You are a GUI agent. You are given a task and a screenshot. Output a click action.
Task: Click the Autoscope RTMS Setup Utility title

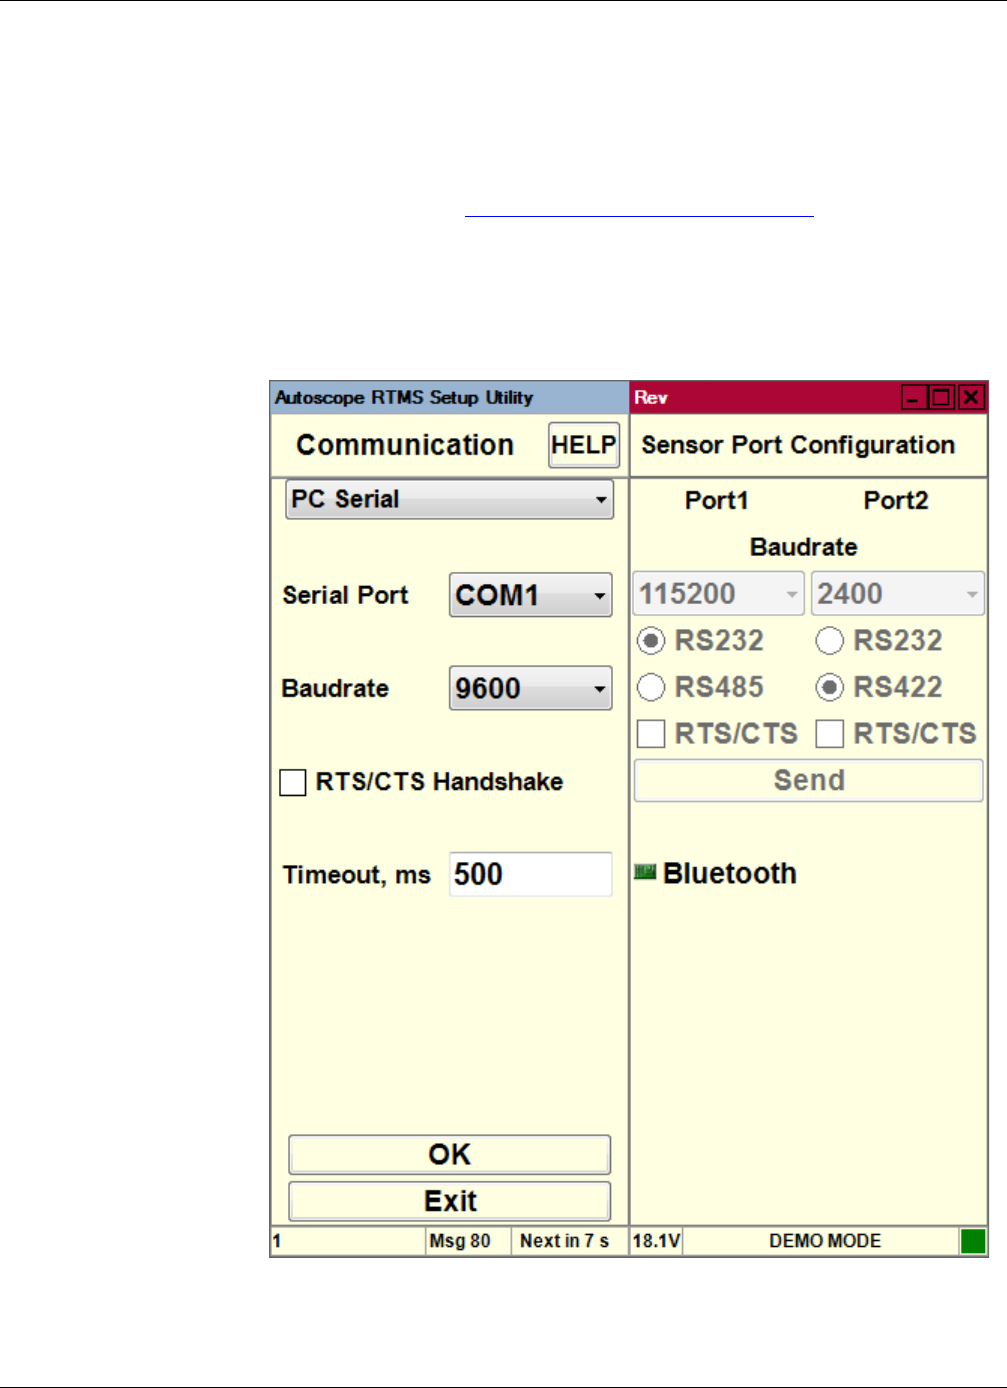tap(404, 398)
